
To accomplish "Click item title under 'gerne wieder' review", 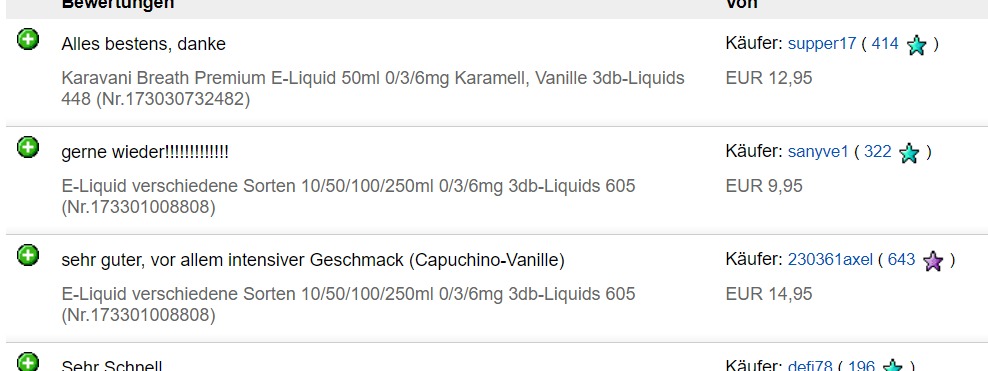I will (x=348, y=197).
